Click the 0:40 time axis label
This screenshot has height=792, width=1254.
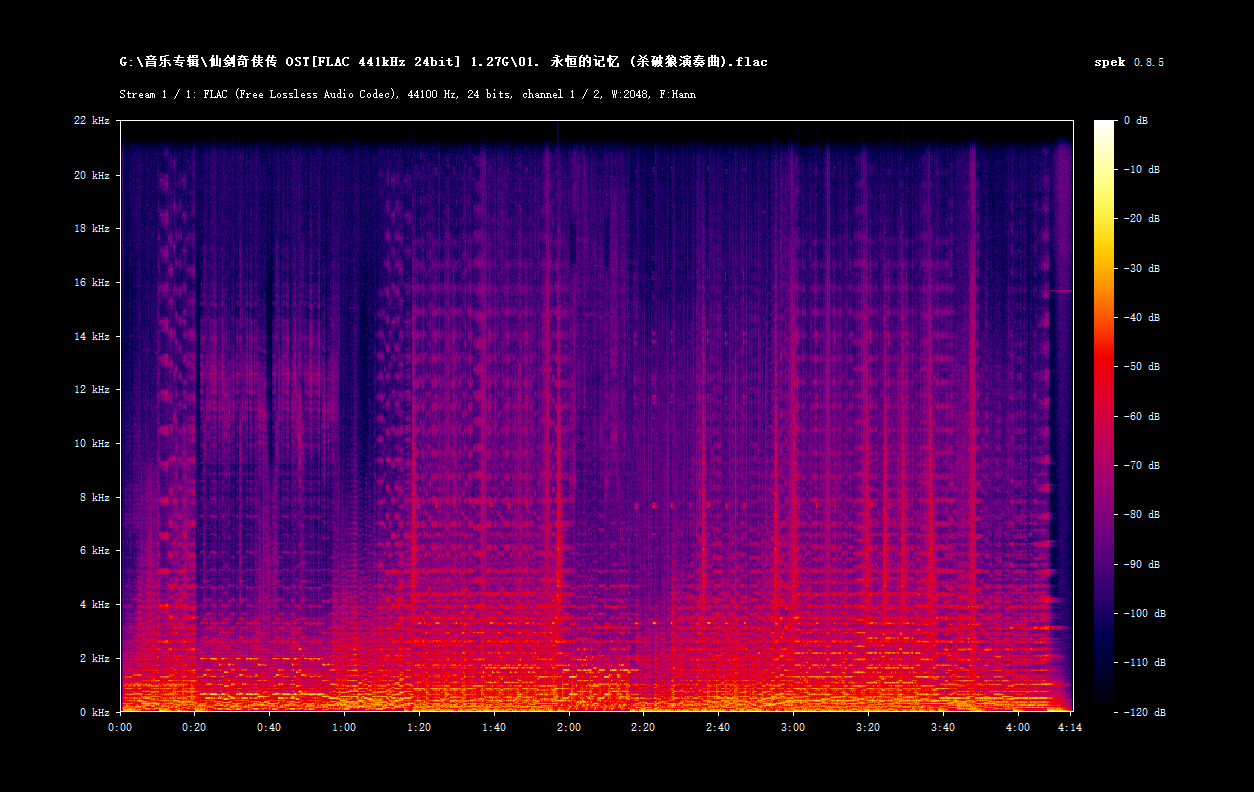[x=269, y=727]
